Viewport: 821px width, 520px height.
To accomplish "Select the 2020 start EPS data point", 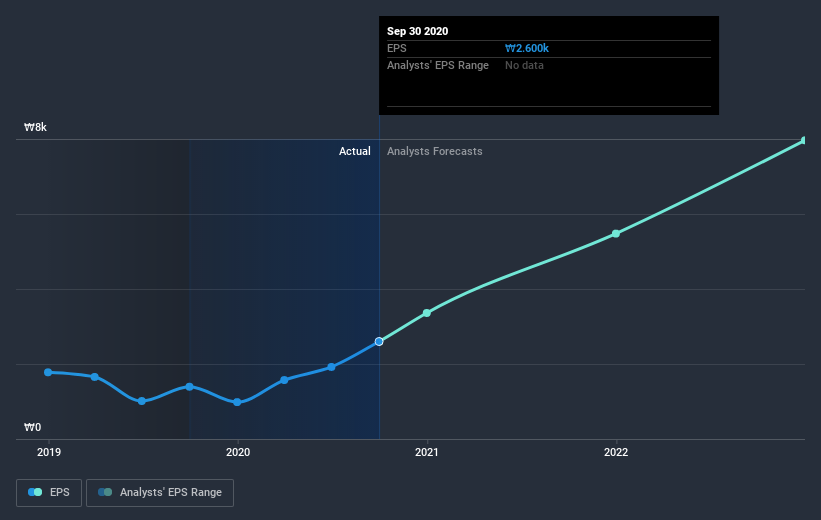I will pyautogui.click(x=237, y=402).
